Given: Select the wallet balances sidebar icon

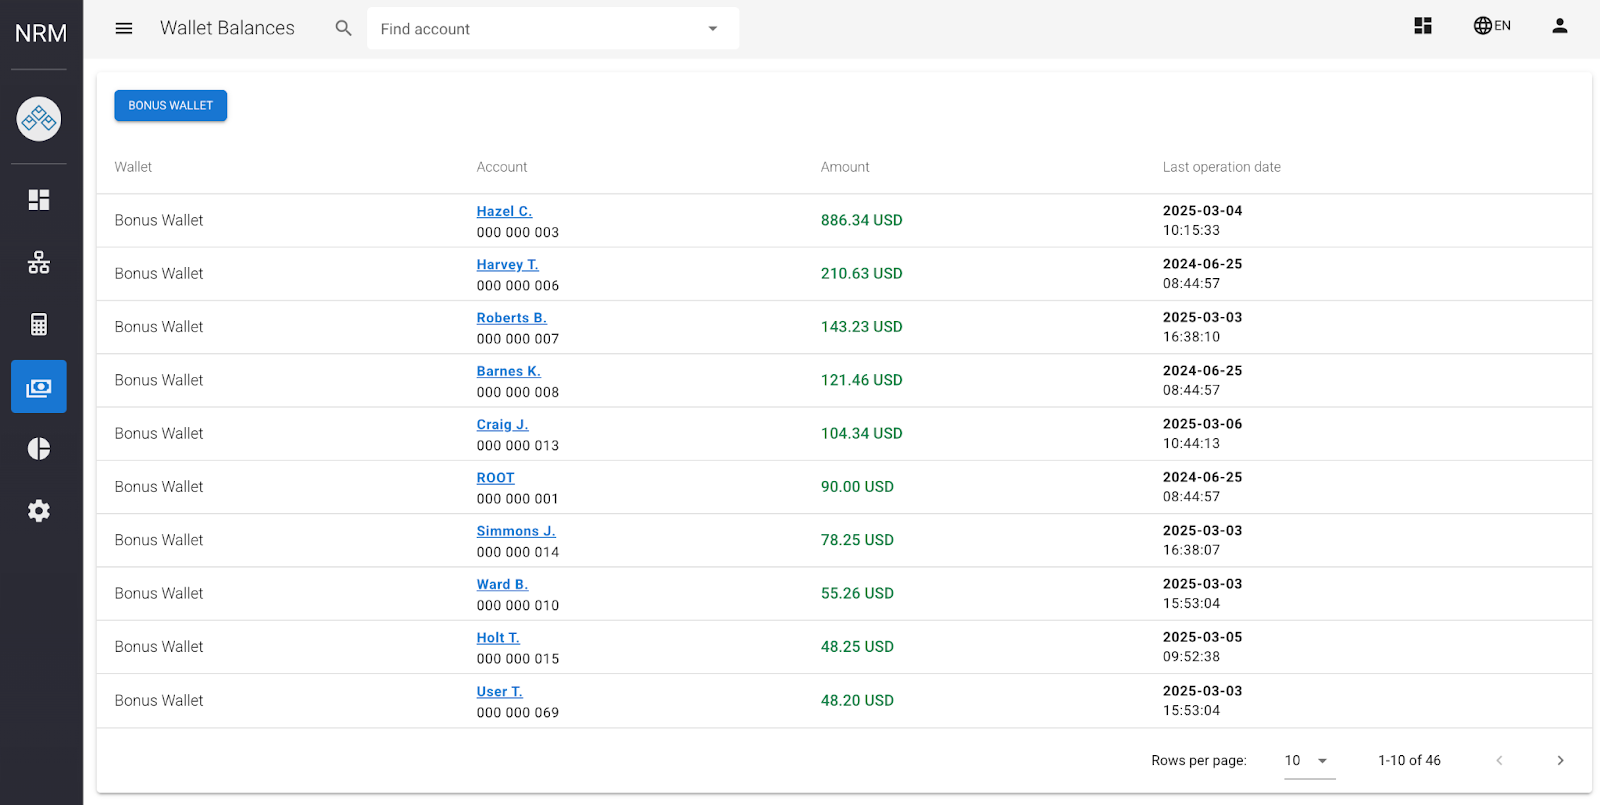Looking at the screenshot, I should point(39,387).
